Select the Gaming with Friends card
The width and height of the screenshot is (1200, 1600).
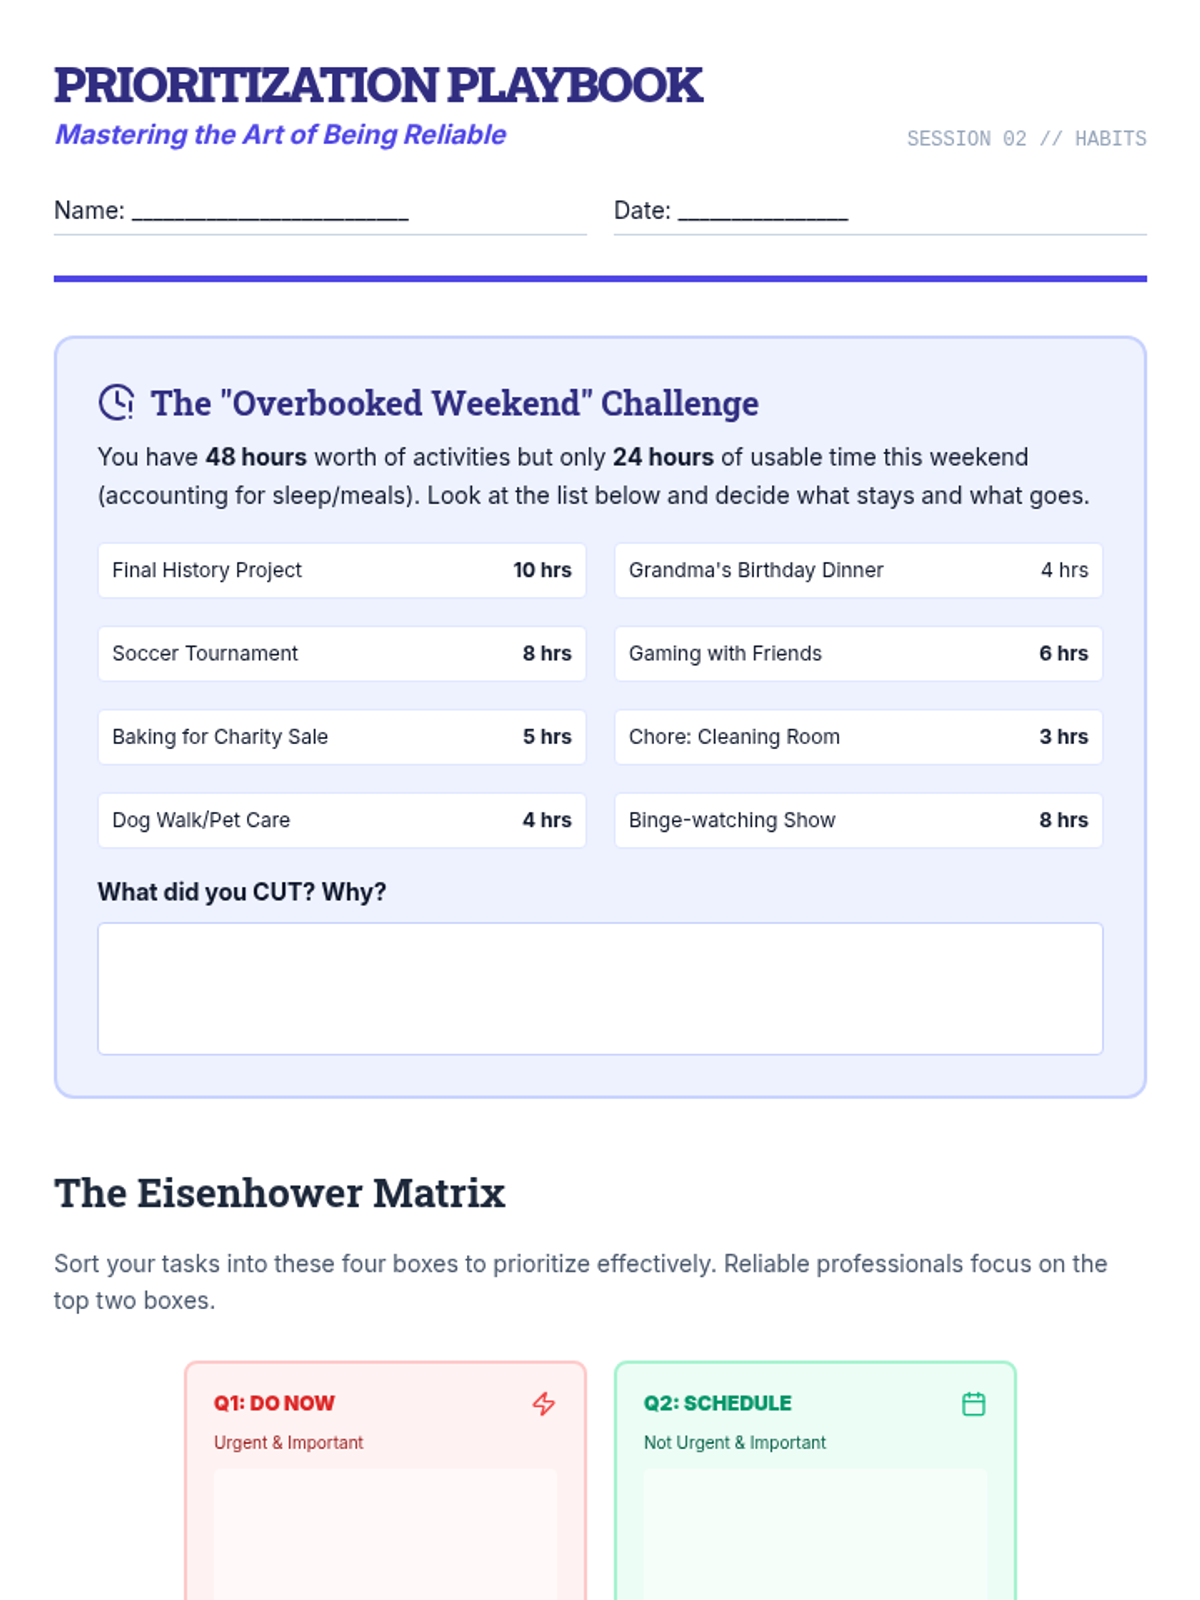[859, 654]
